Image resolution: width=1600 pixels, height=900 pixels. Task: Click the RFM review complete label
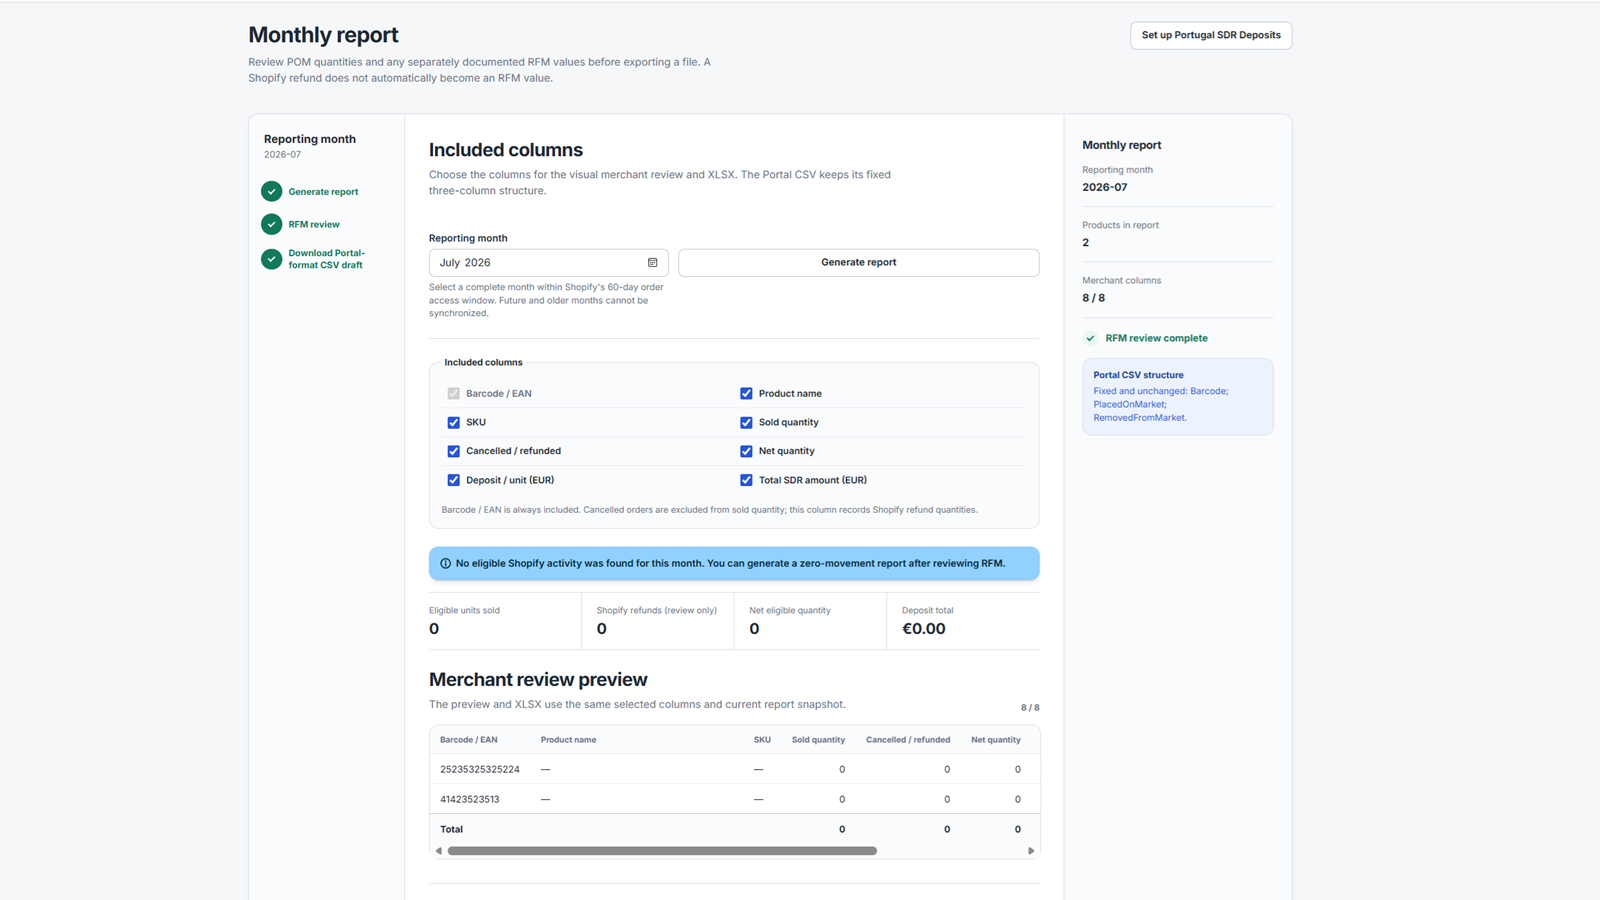(x=1156, y=338)
